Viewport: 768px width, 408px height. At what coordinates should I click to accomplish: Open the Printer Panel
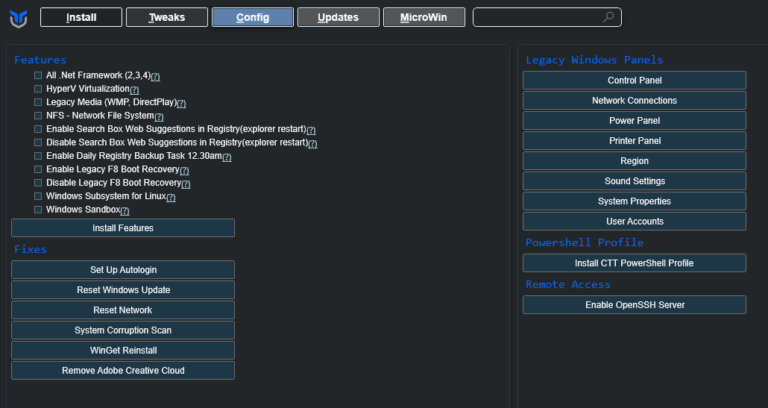(x=634, y=141)
